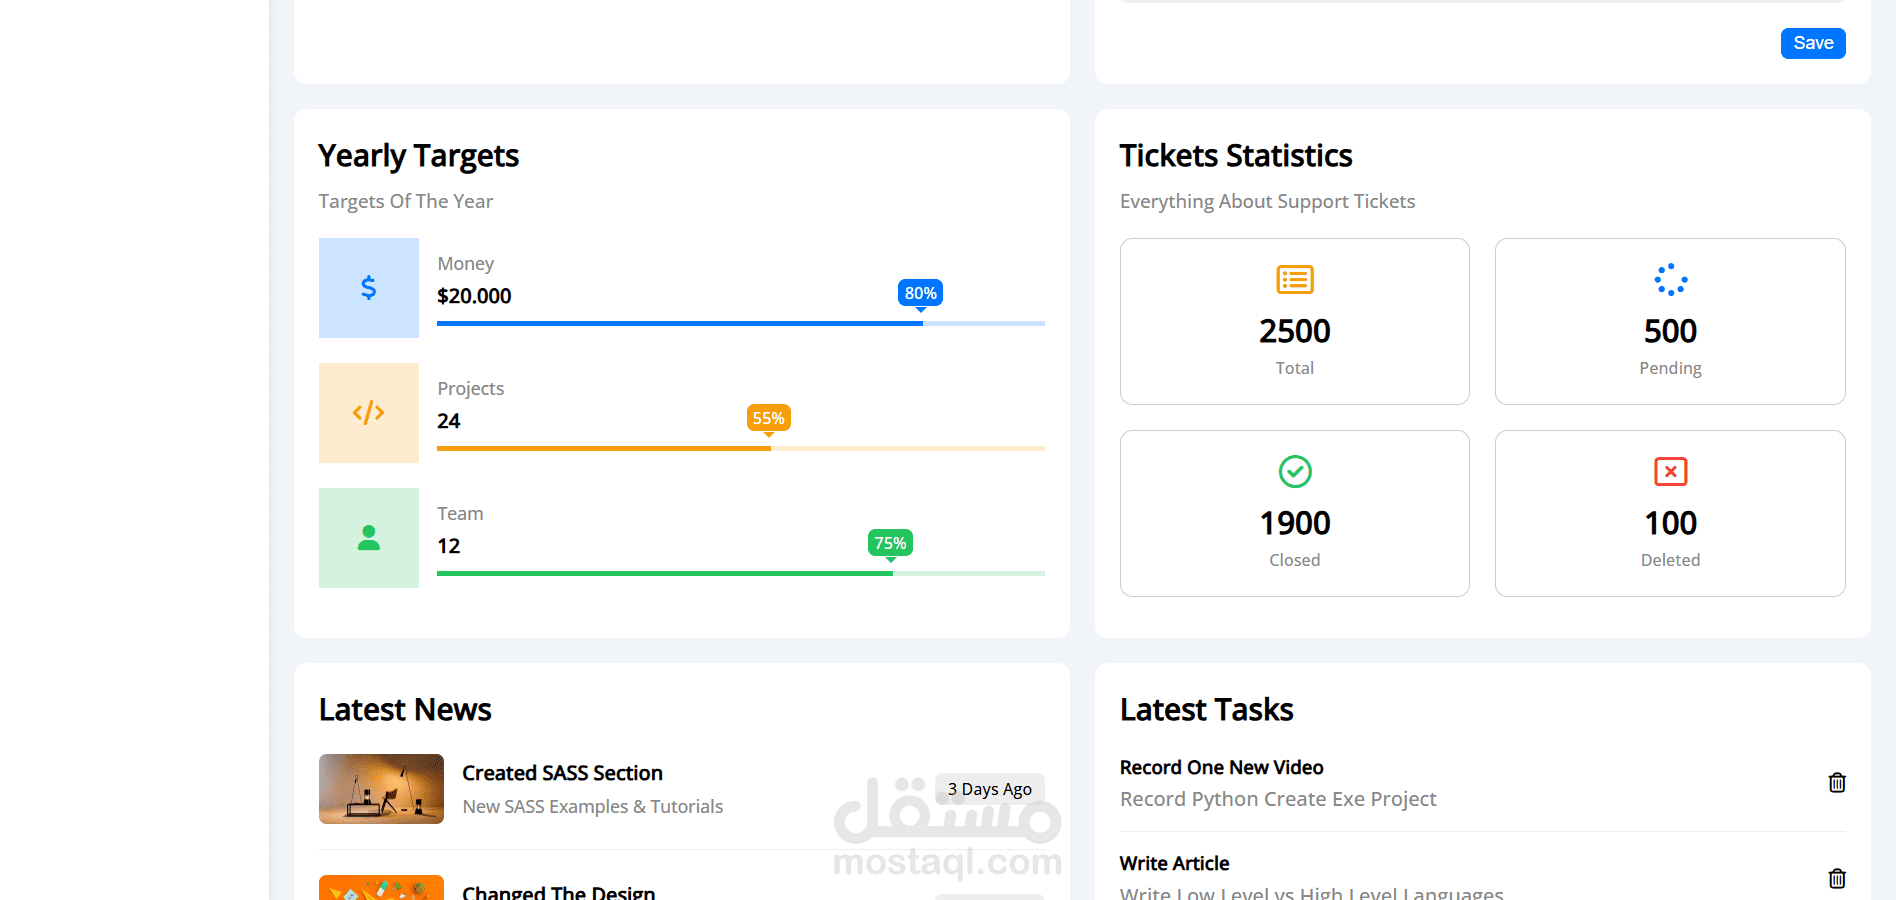Click the dollar sign Money icon
This screenshot has width=1896, height=900.
368,288
